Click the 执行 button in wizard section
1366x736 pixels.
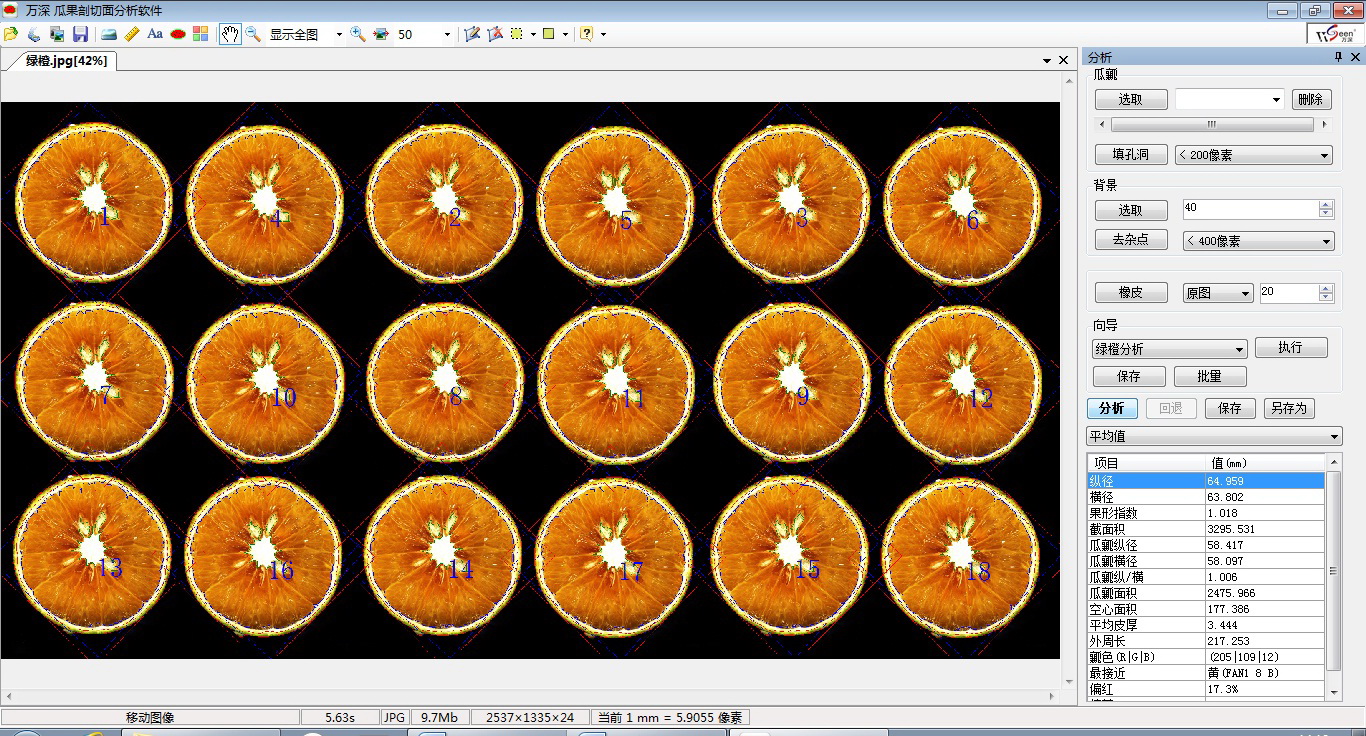(x=1290, y=347)
